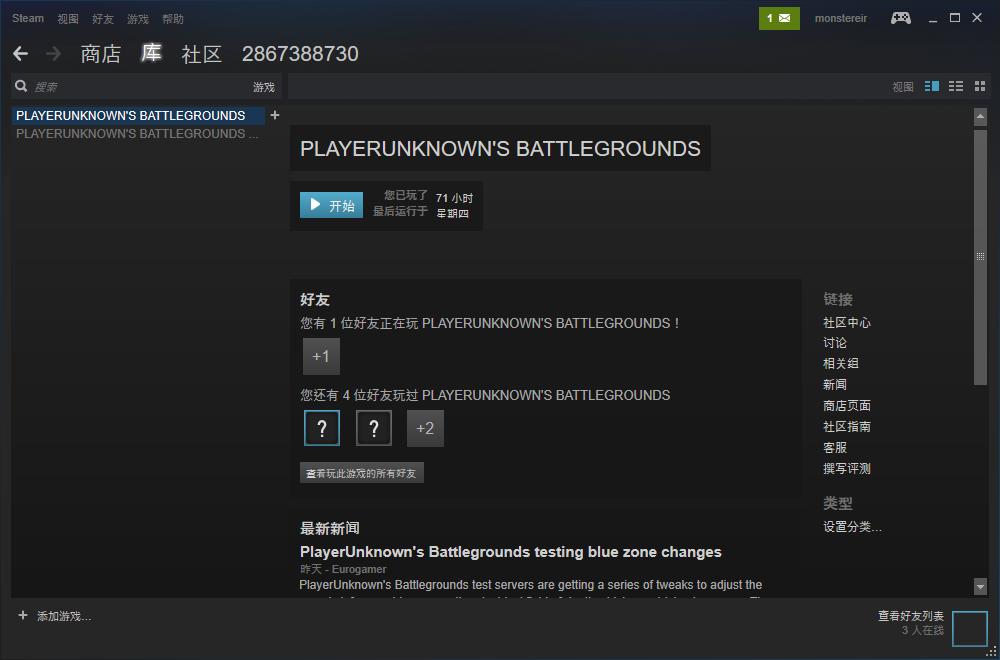Open the 社区指南 link

click(847, 427)
